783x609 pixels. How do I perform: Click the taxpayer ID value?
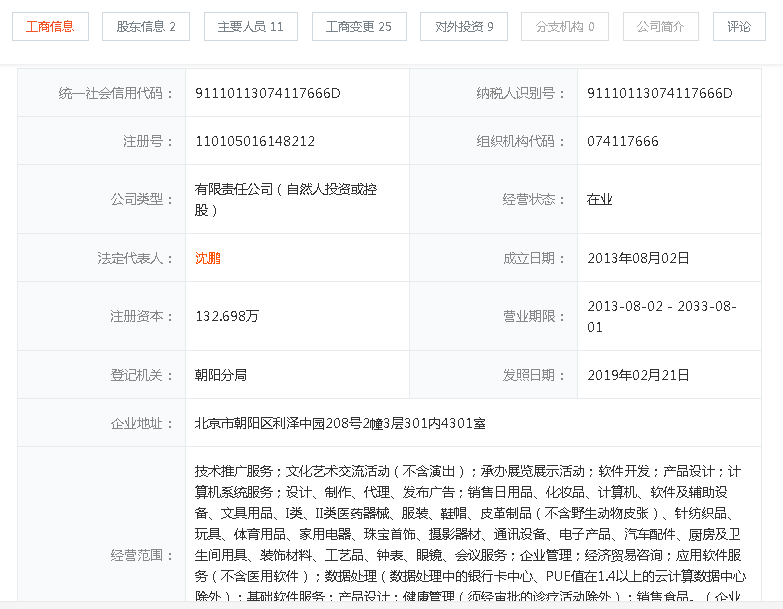click(660, 93)
